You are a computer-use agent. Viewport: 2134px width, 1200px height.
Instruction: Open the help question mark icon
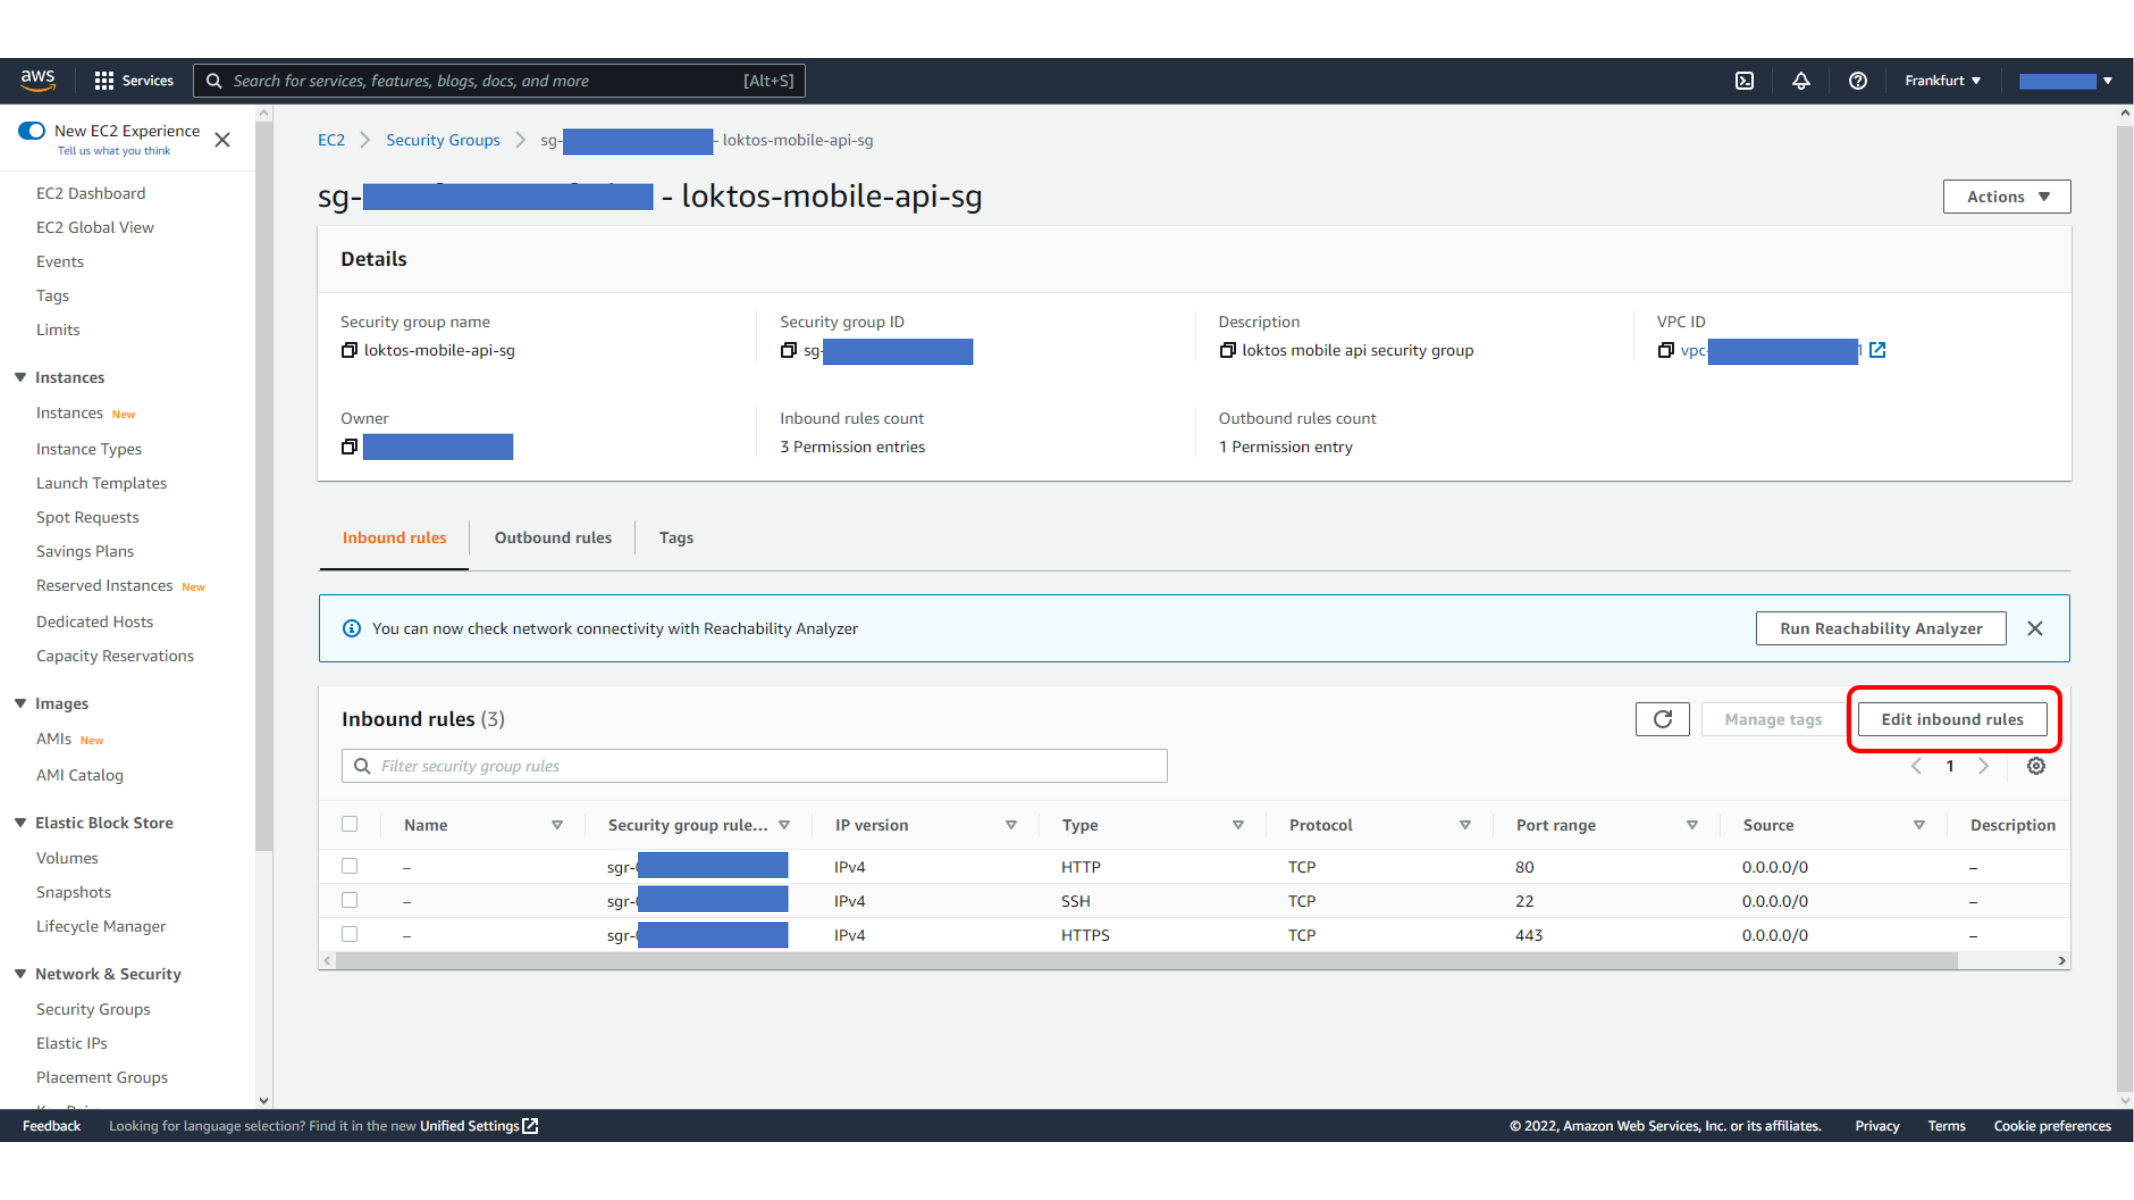click(1857, 81)
